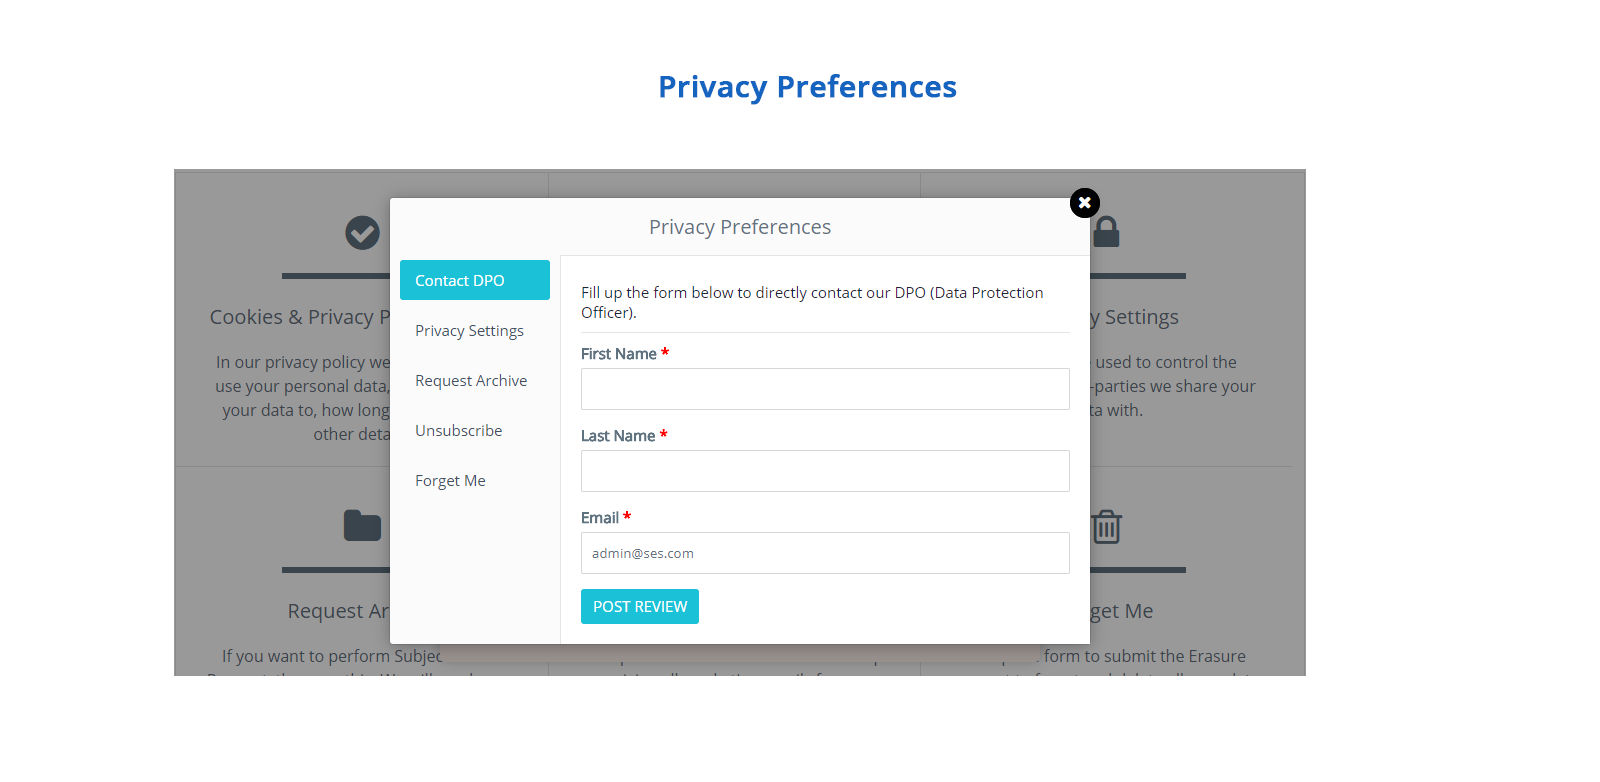Go to the Unsubscribe tab

coord(459,431)
